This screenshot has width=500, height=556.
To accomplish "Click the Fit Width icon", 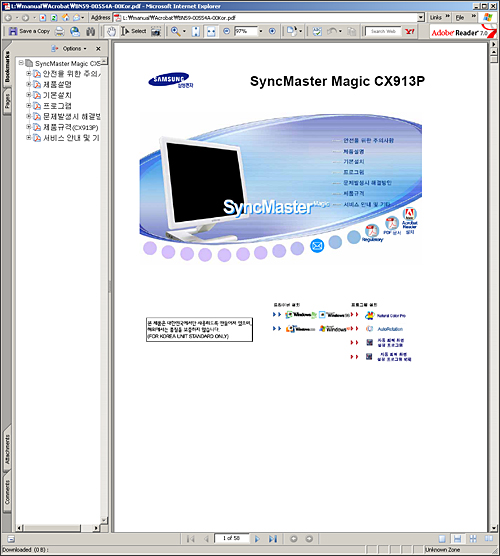I will [211, 31].
